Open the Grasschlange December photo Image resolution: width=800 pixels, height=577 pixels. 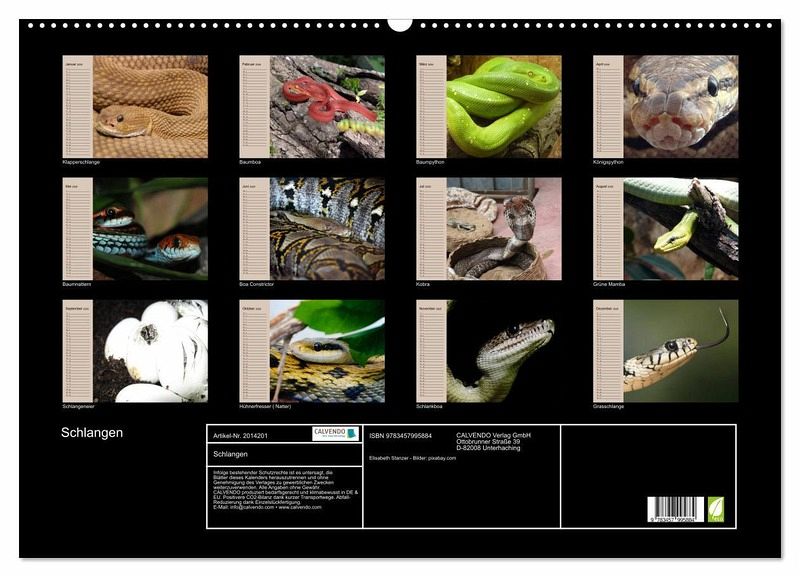[666, 351]
